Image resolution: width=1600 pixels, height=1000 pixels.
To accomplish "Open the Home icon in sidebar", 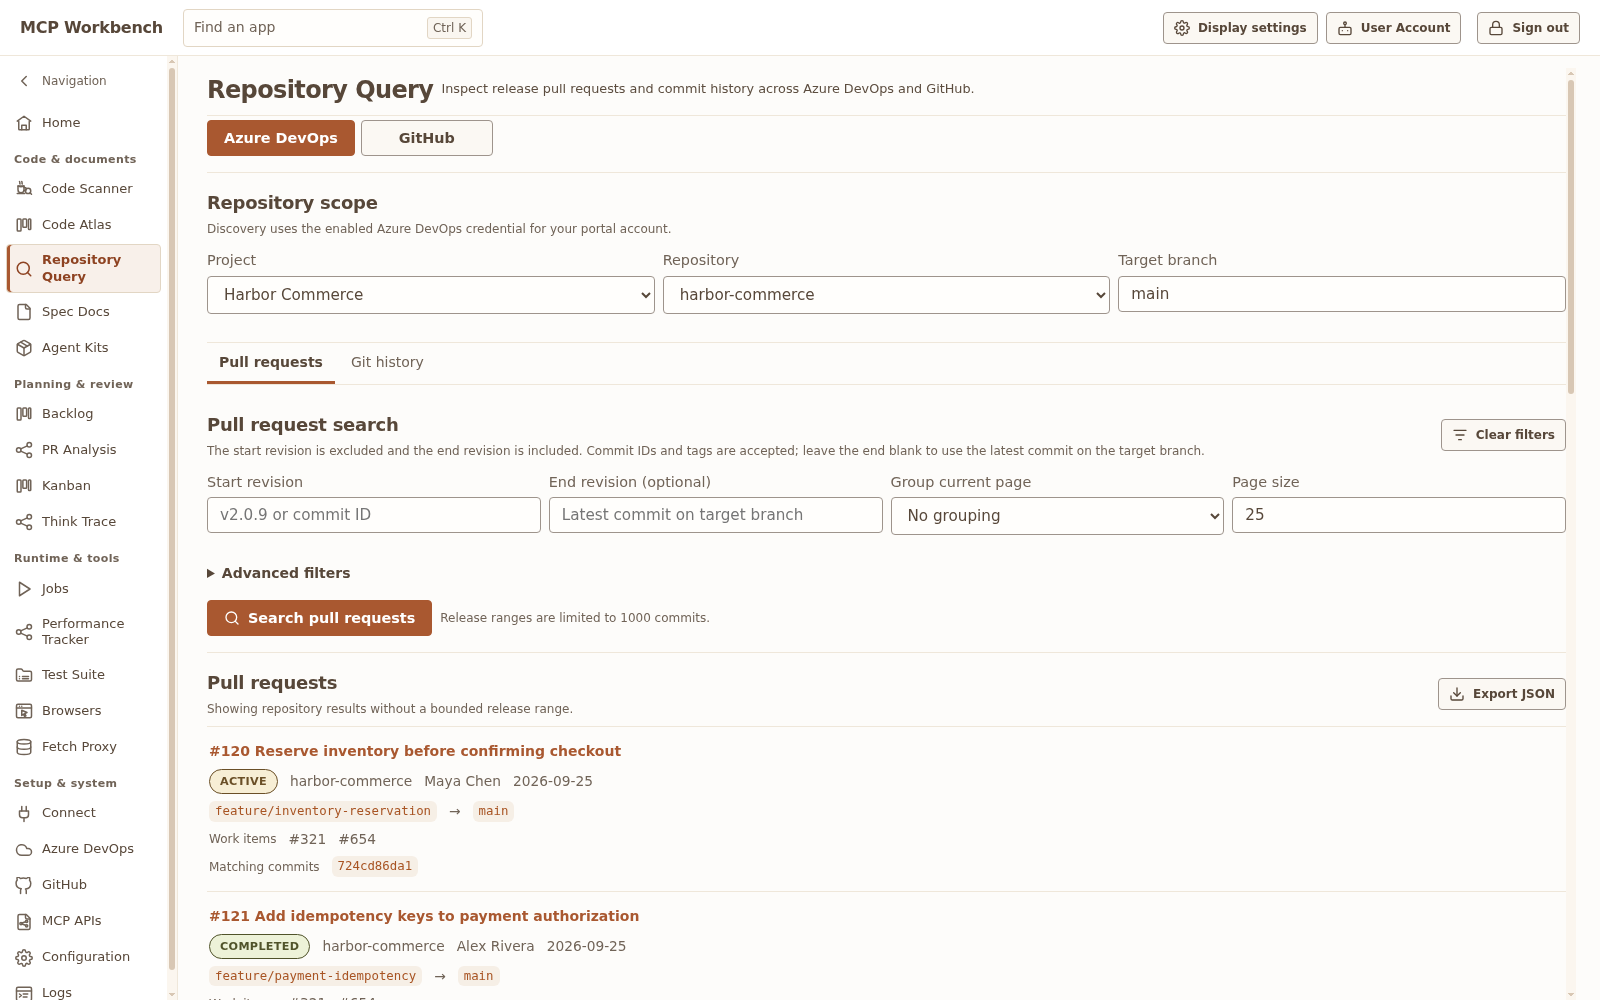I will 24,123.
